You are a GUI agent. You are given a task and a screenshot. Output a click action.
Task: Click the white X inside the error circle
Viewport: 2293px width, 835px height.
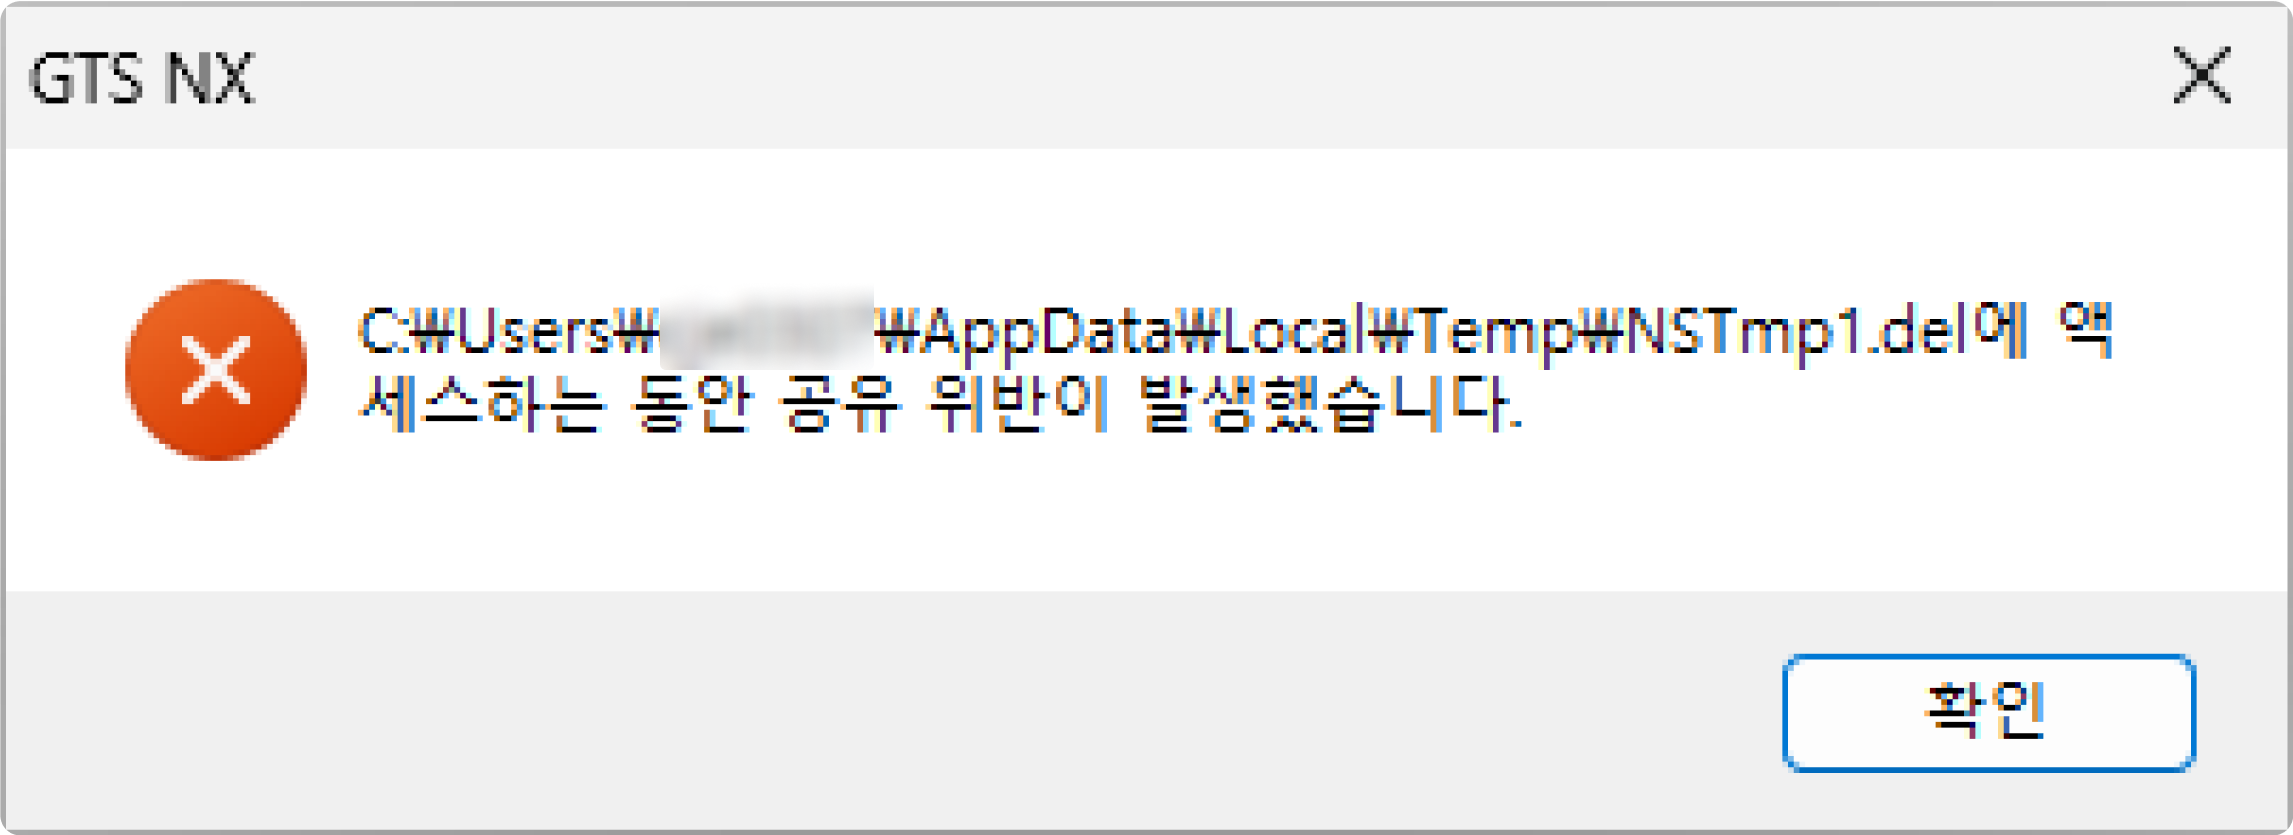coord(216,371)
